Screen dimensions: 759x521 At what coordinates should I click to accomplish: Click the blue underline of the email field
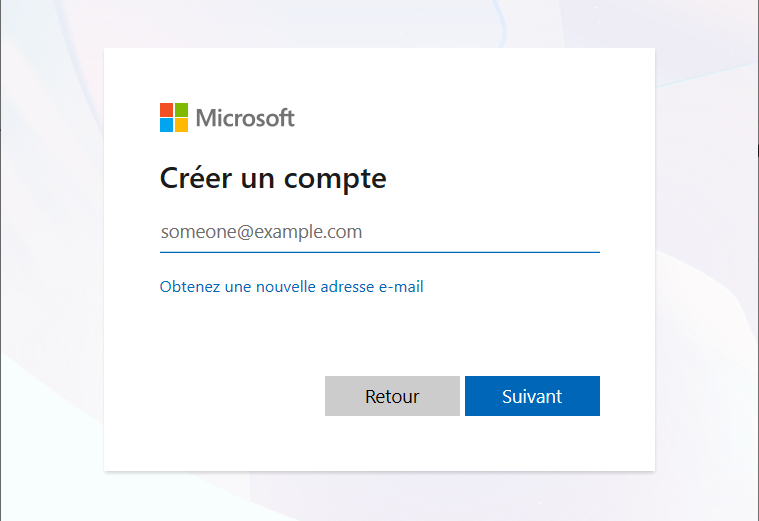[380, 252]
